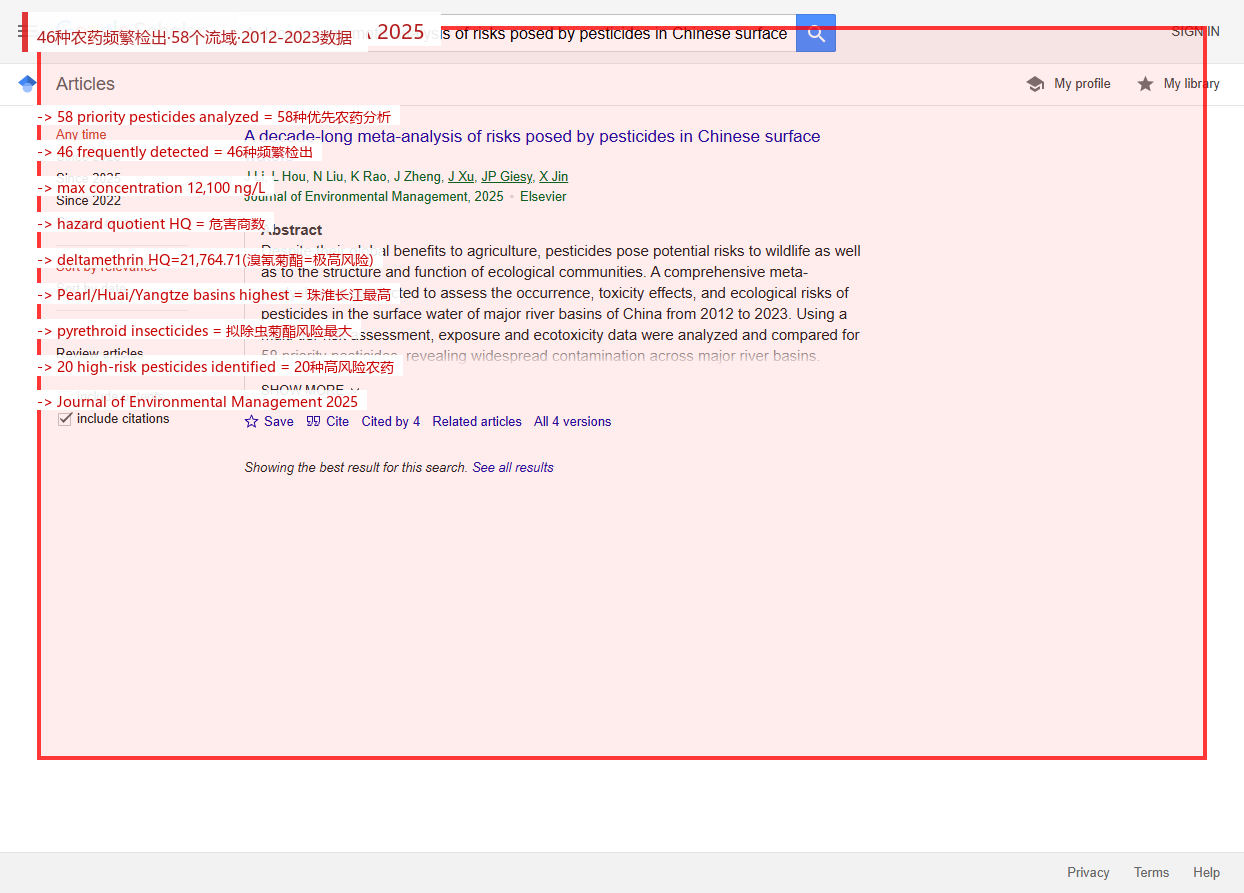Open the decade-long meta-analysis article title
Viewport: 1244px width, 893px height.
coord(532,136)
